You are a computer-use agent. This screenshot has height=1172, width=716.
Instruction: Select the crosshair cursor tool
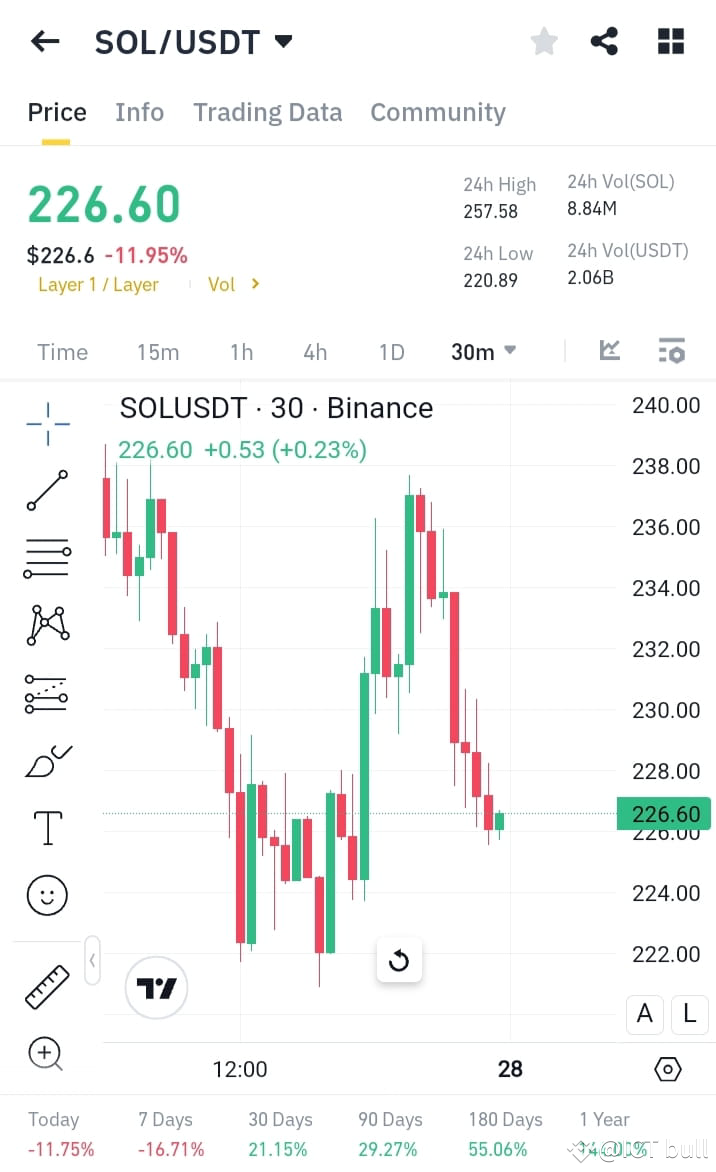45,423
